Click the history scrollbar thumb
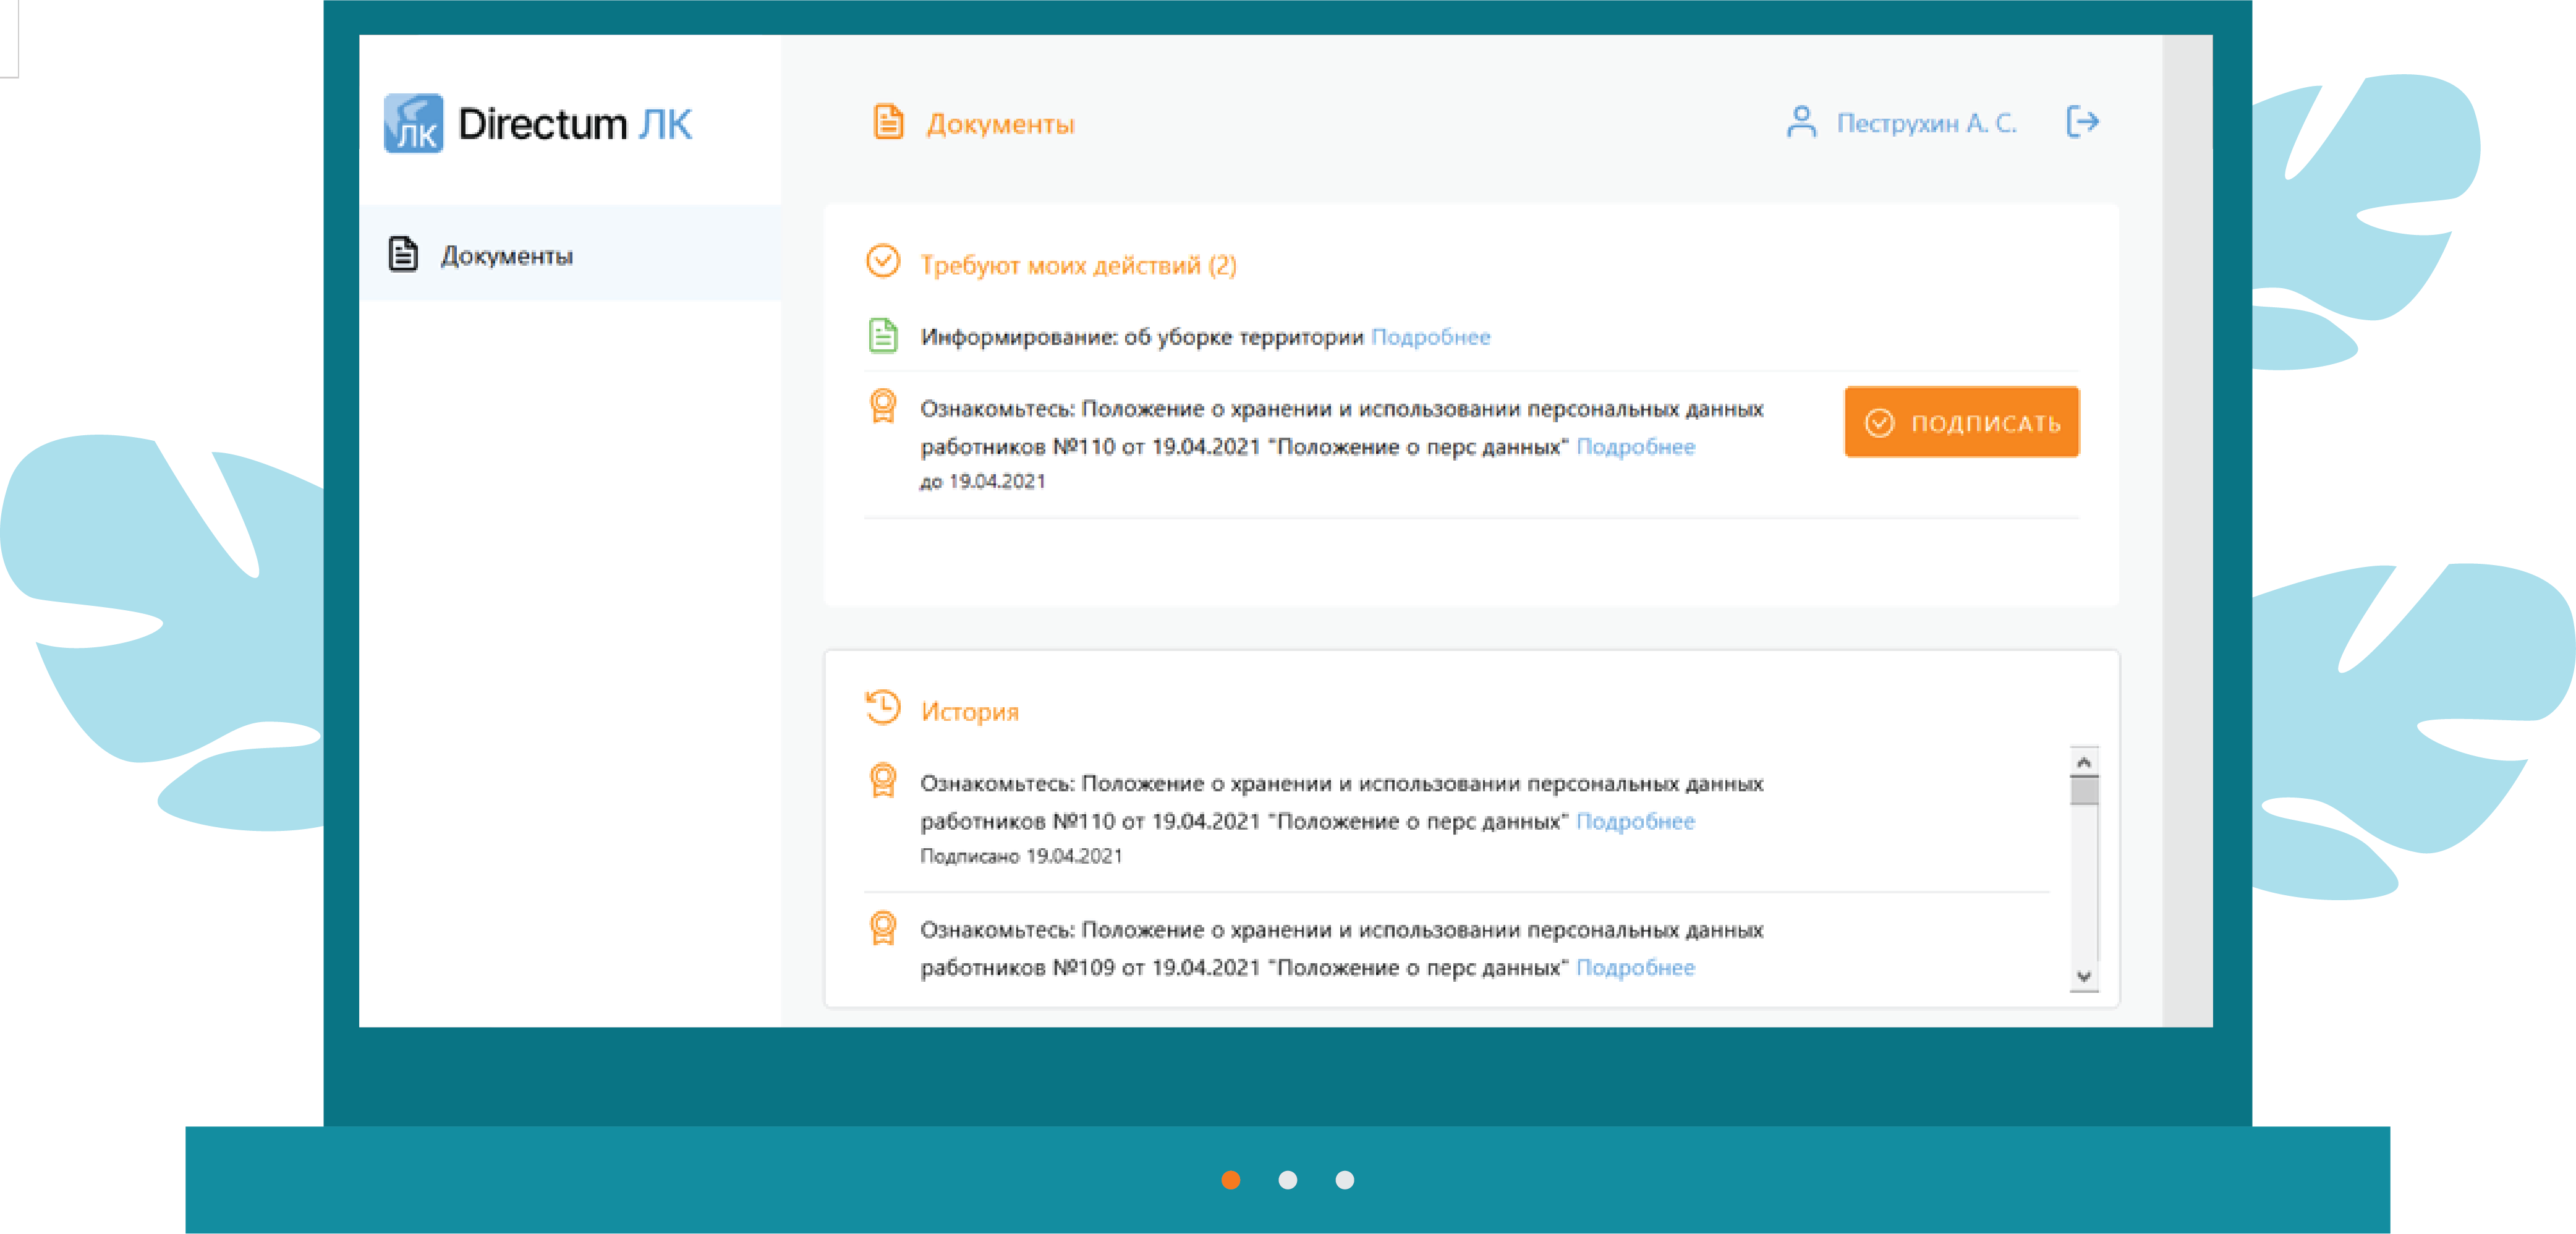This screenshot has width=2576, height=1234. pos(2084,791)
